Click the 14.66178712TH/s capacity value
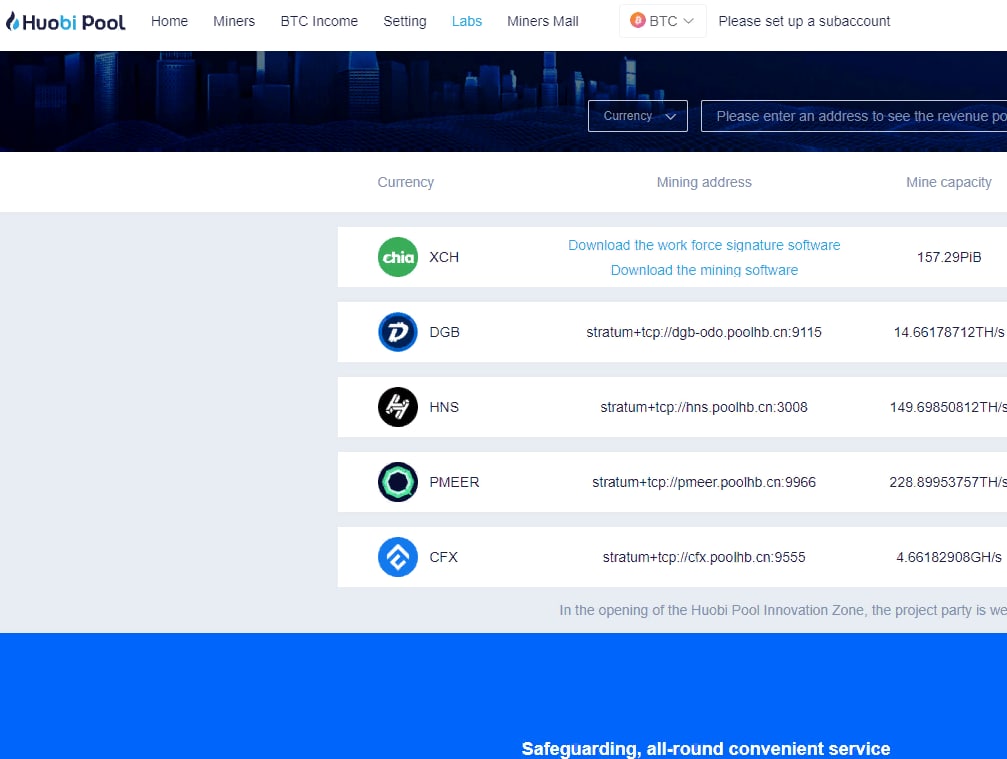Viewport: 1007px width, 759px height. [x=949, y=332]
